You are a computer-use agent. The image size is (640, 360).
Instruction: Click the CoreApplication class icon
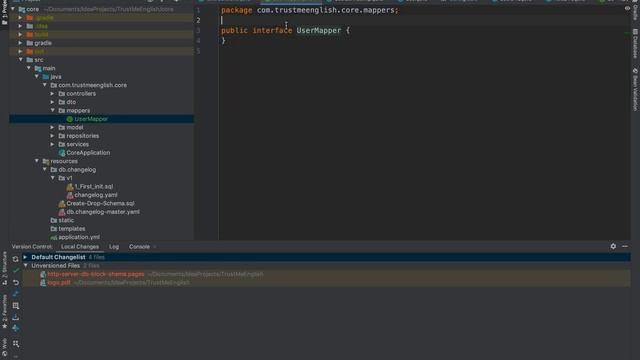pyautogui.click(x=62, y=153)
